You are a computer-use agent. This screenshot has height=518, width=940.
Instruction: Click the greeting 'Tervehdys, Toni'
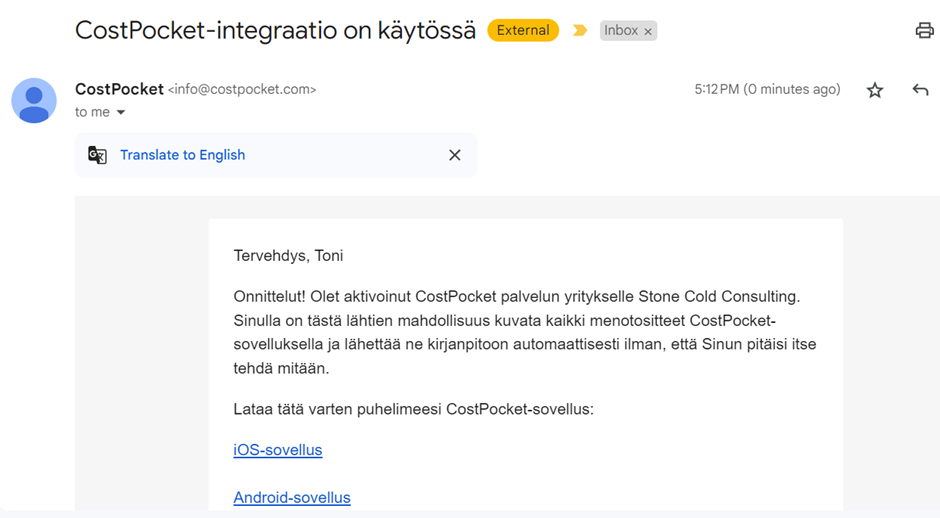pyautogui.click(x=288, y=255)
